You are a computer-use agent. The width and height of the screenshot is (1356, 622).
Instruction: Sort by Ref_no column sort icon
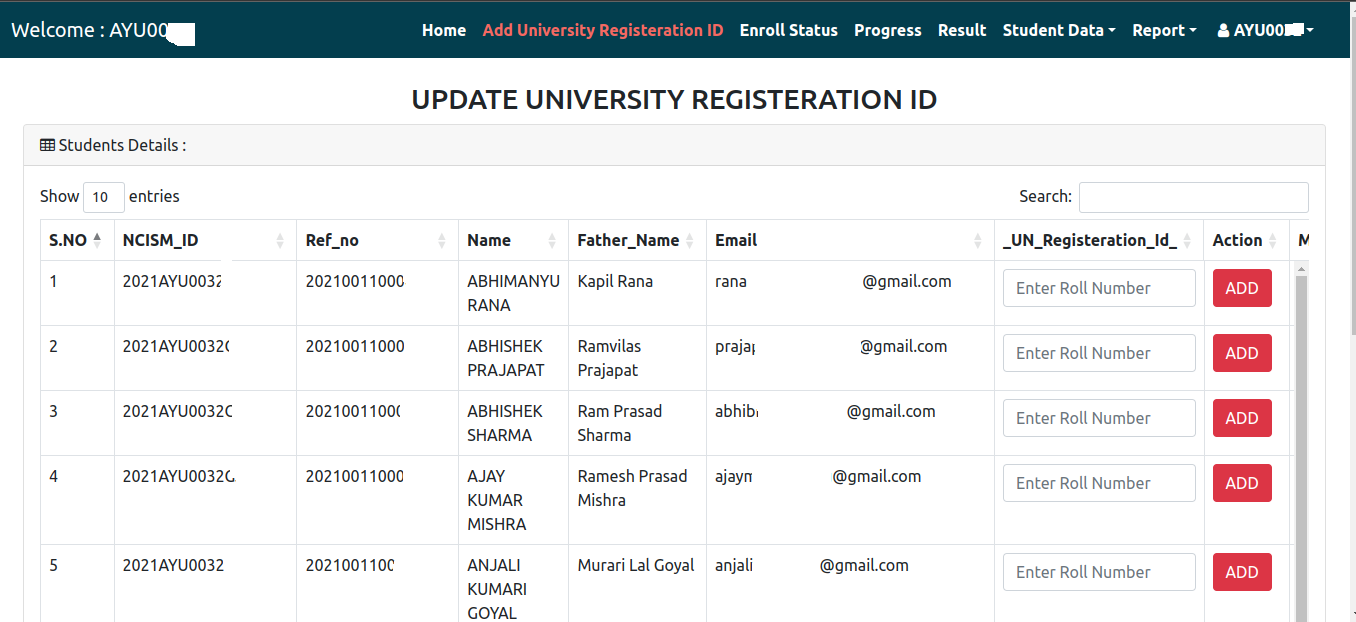coord(442,240)
